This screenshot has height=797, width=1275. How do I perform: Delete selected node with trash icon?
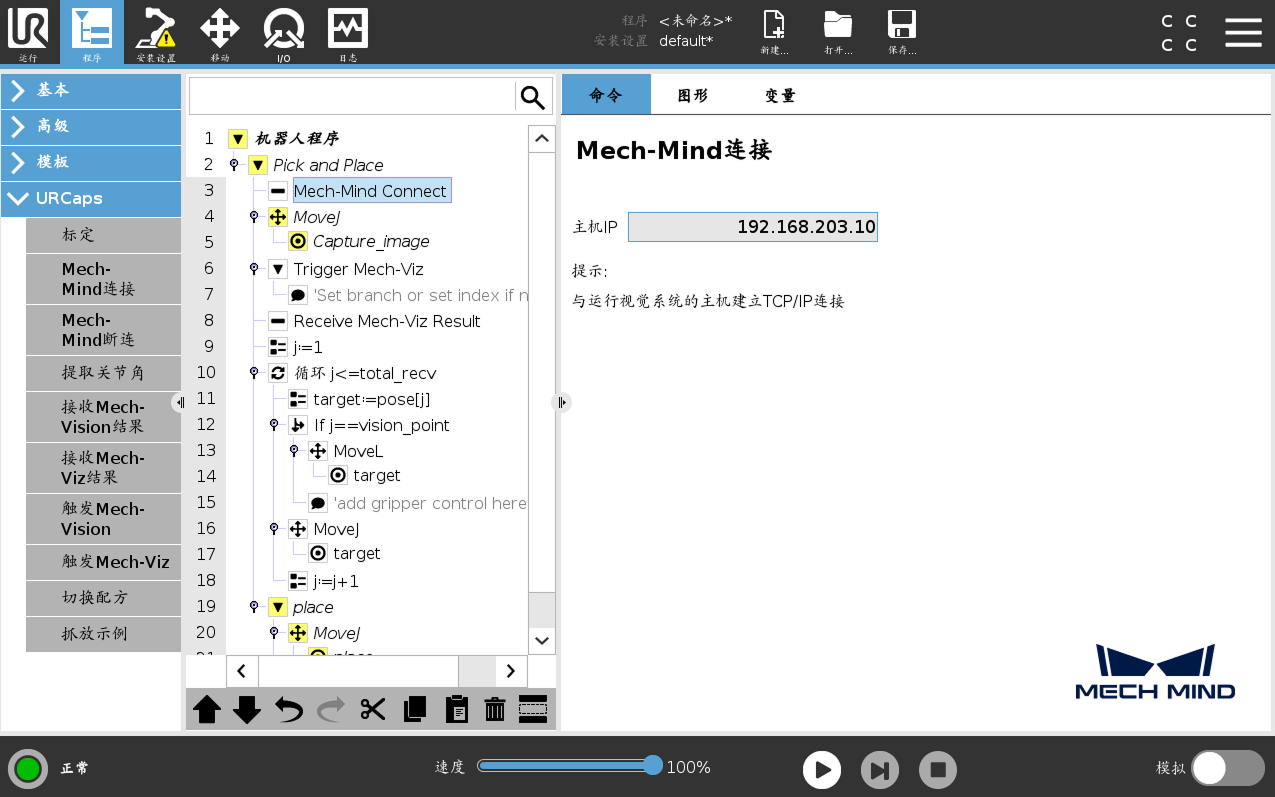[495, 709]
